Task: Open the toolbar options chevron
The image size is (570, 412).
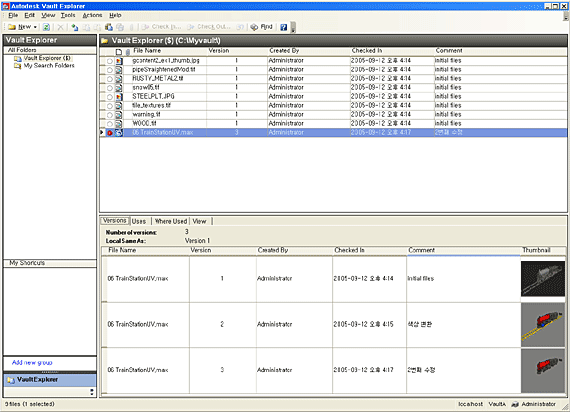Action: [293, 27]
